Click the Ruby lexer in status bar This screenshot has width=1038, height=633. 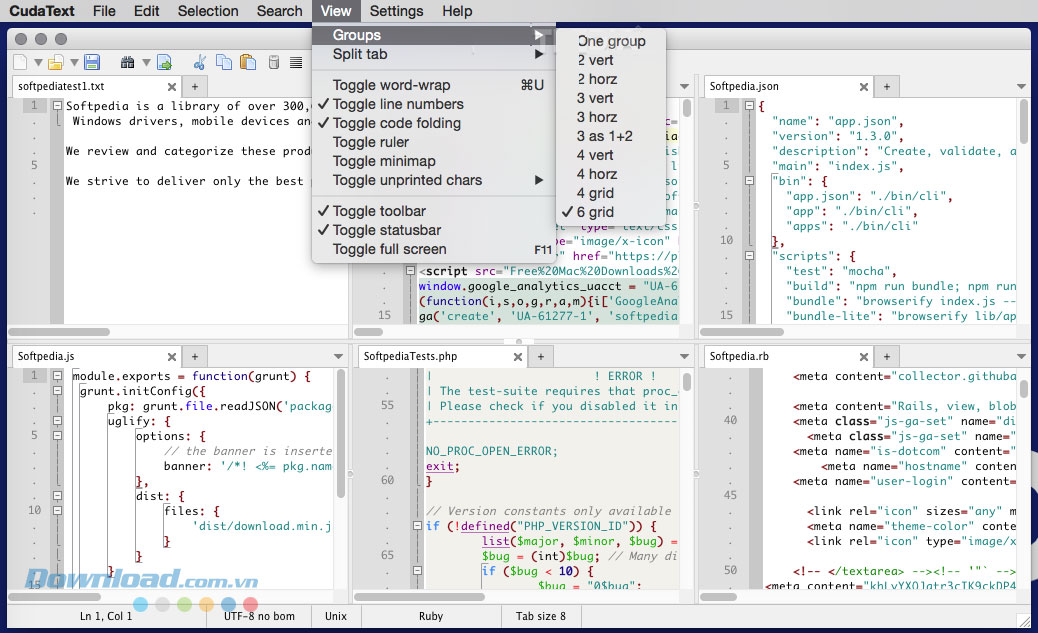430,616
